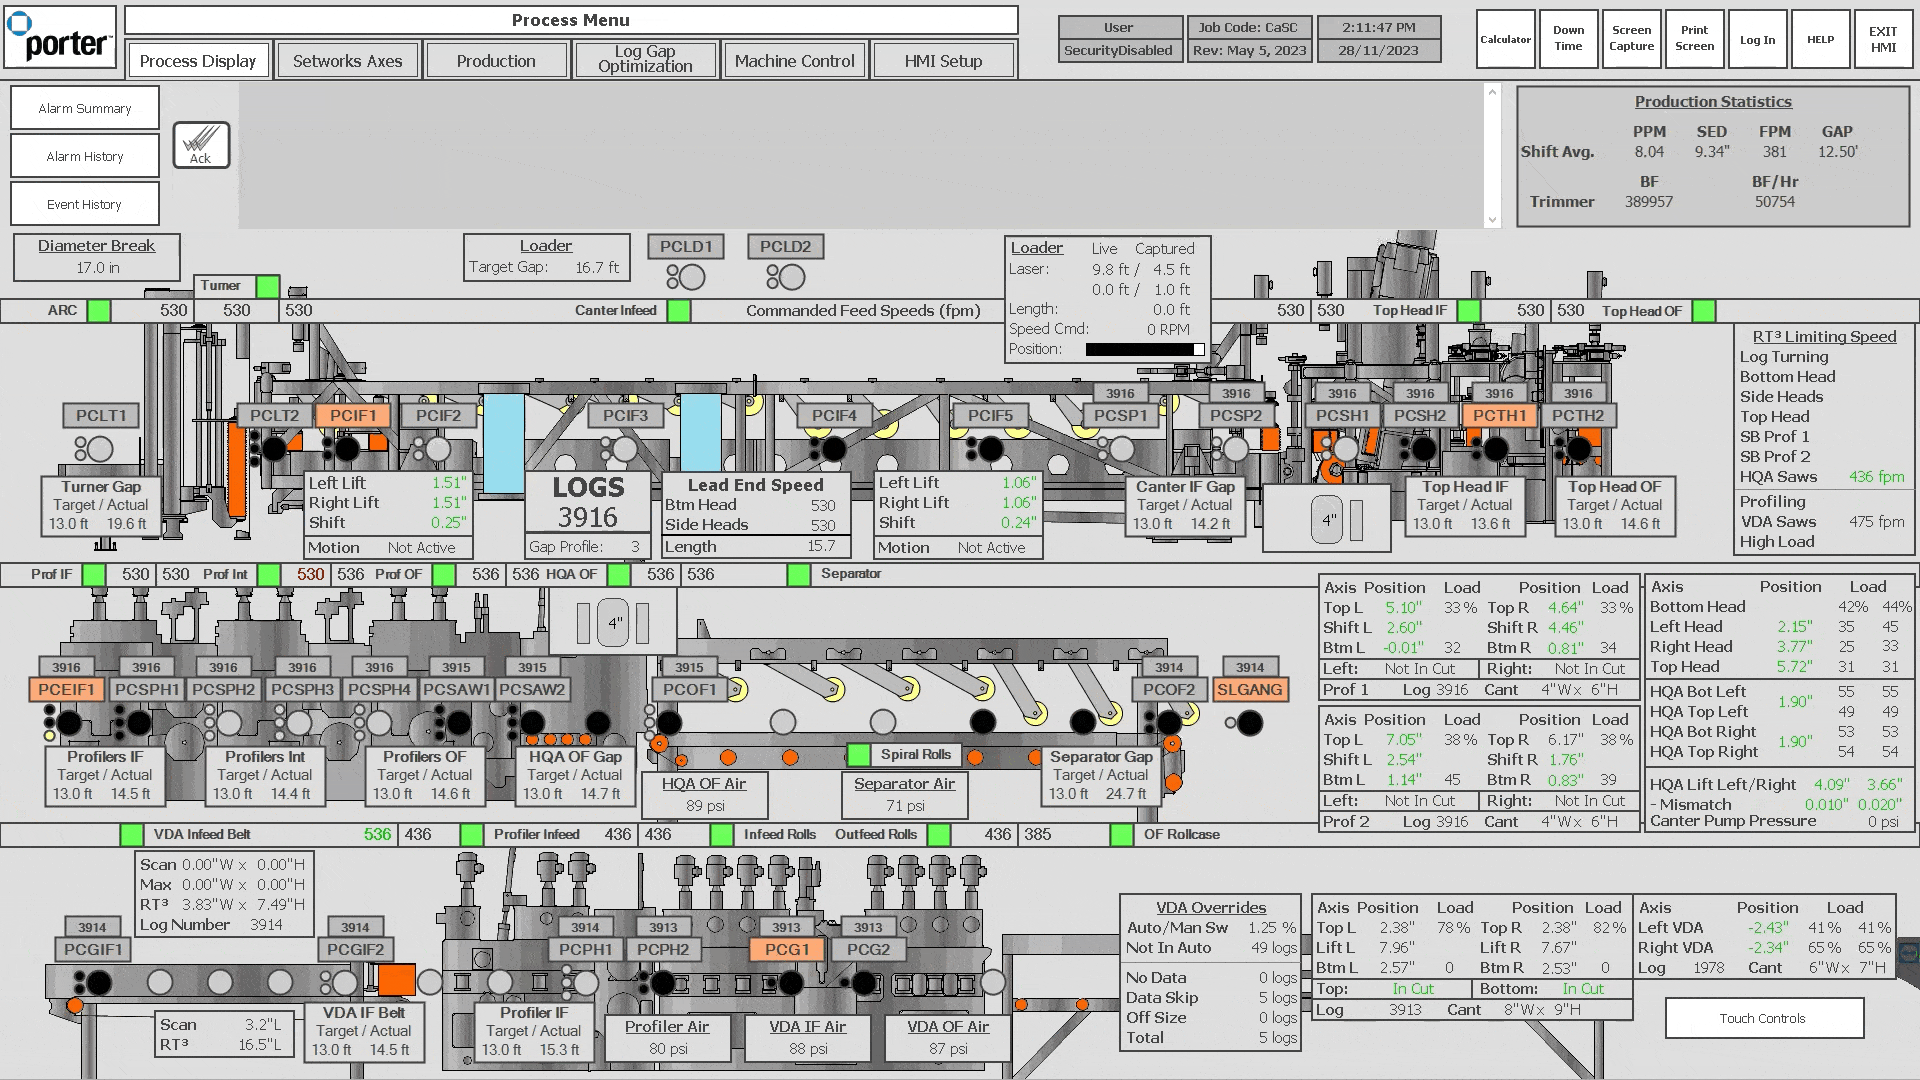Open the Diameter Break setting
1920x1080 pixels.
[x=96, y=257]
